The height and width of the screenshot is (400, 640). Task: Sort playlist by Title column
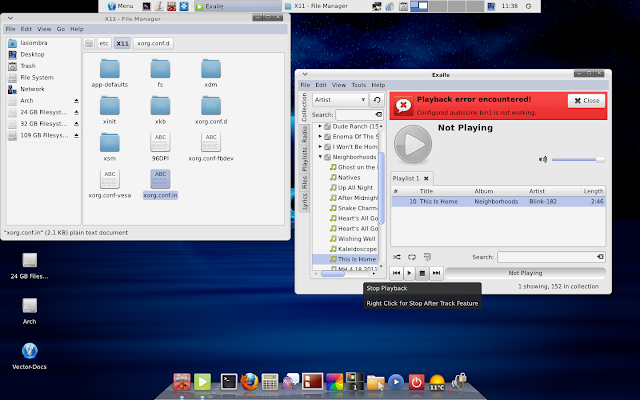[x=444, y=191]
